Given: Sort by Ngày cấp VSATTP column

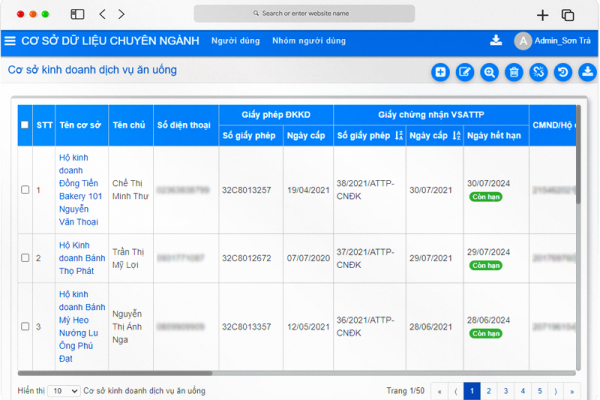Looking at the screenshot, I should pos(457,135).
